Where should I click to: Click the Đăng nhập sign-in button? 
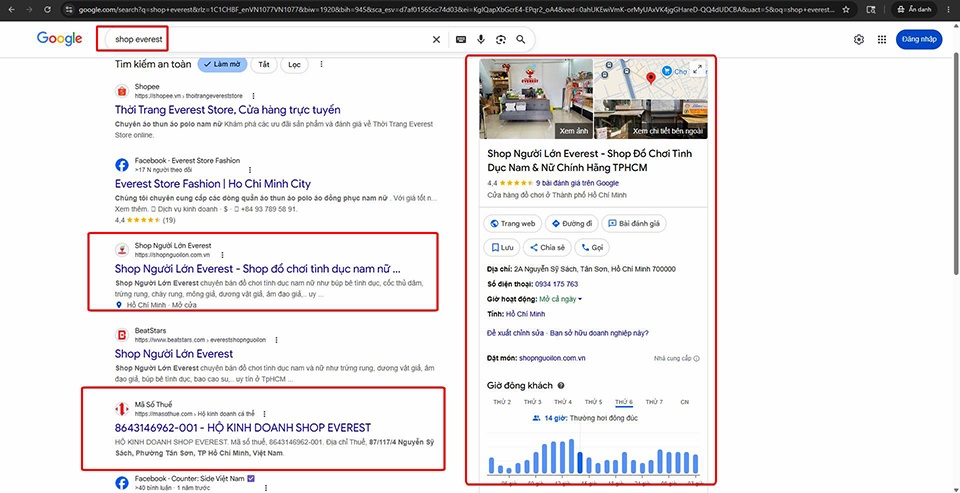(919, 39)
